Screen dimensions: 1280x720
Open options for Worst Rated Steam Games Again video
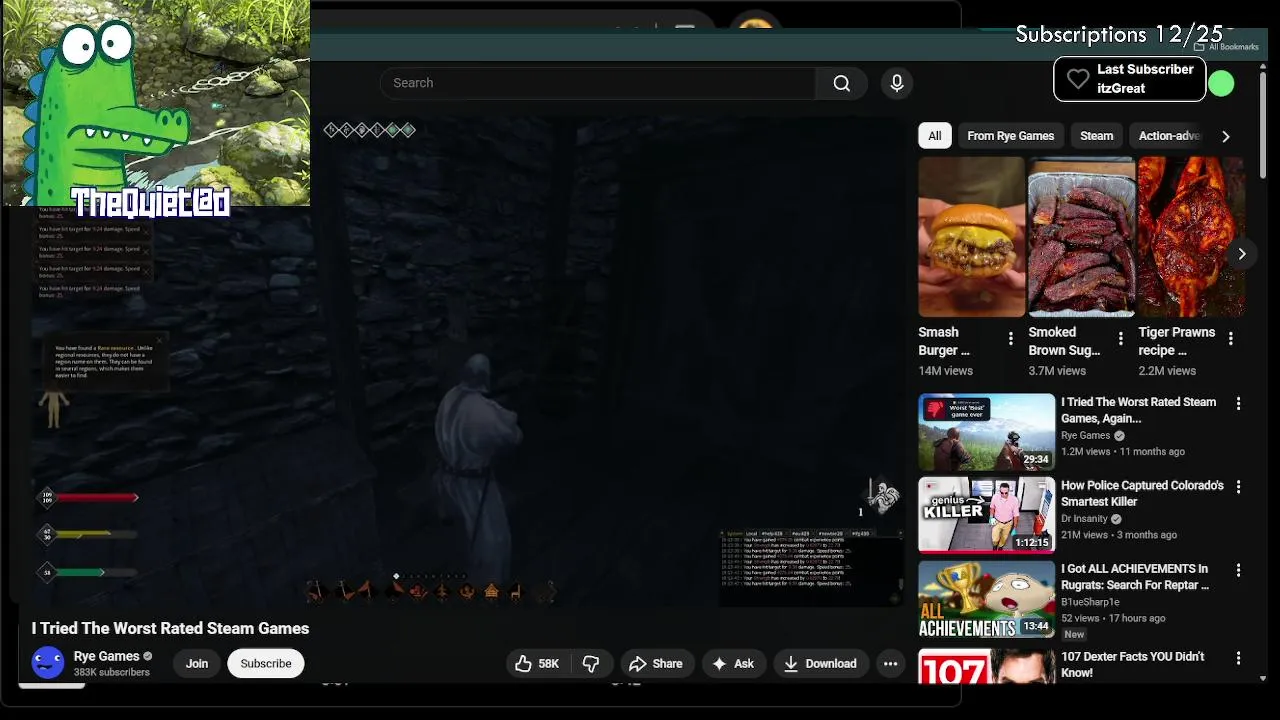[1238, 403]
